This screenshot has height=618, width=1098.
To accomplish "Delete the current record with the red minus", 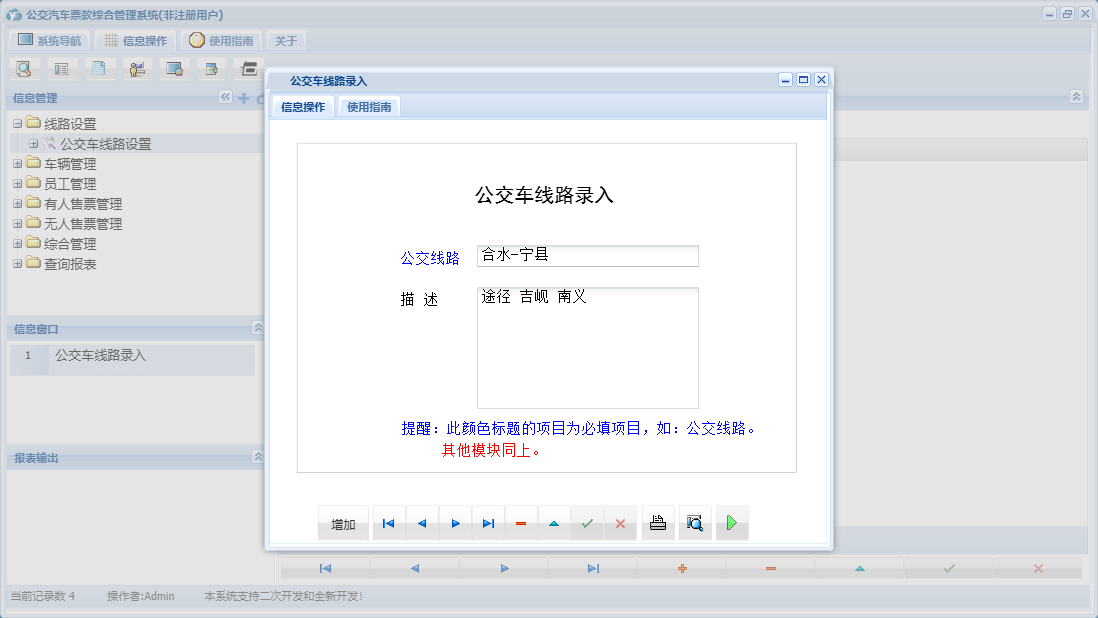I will pyautogui.click(x=521, y=522).
